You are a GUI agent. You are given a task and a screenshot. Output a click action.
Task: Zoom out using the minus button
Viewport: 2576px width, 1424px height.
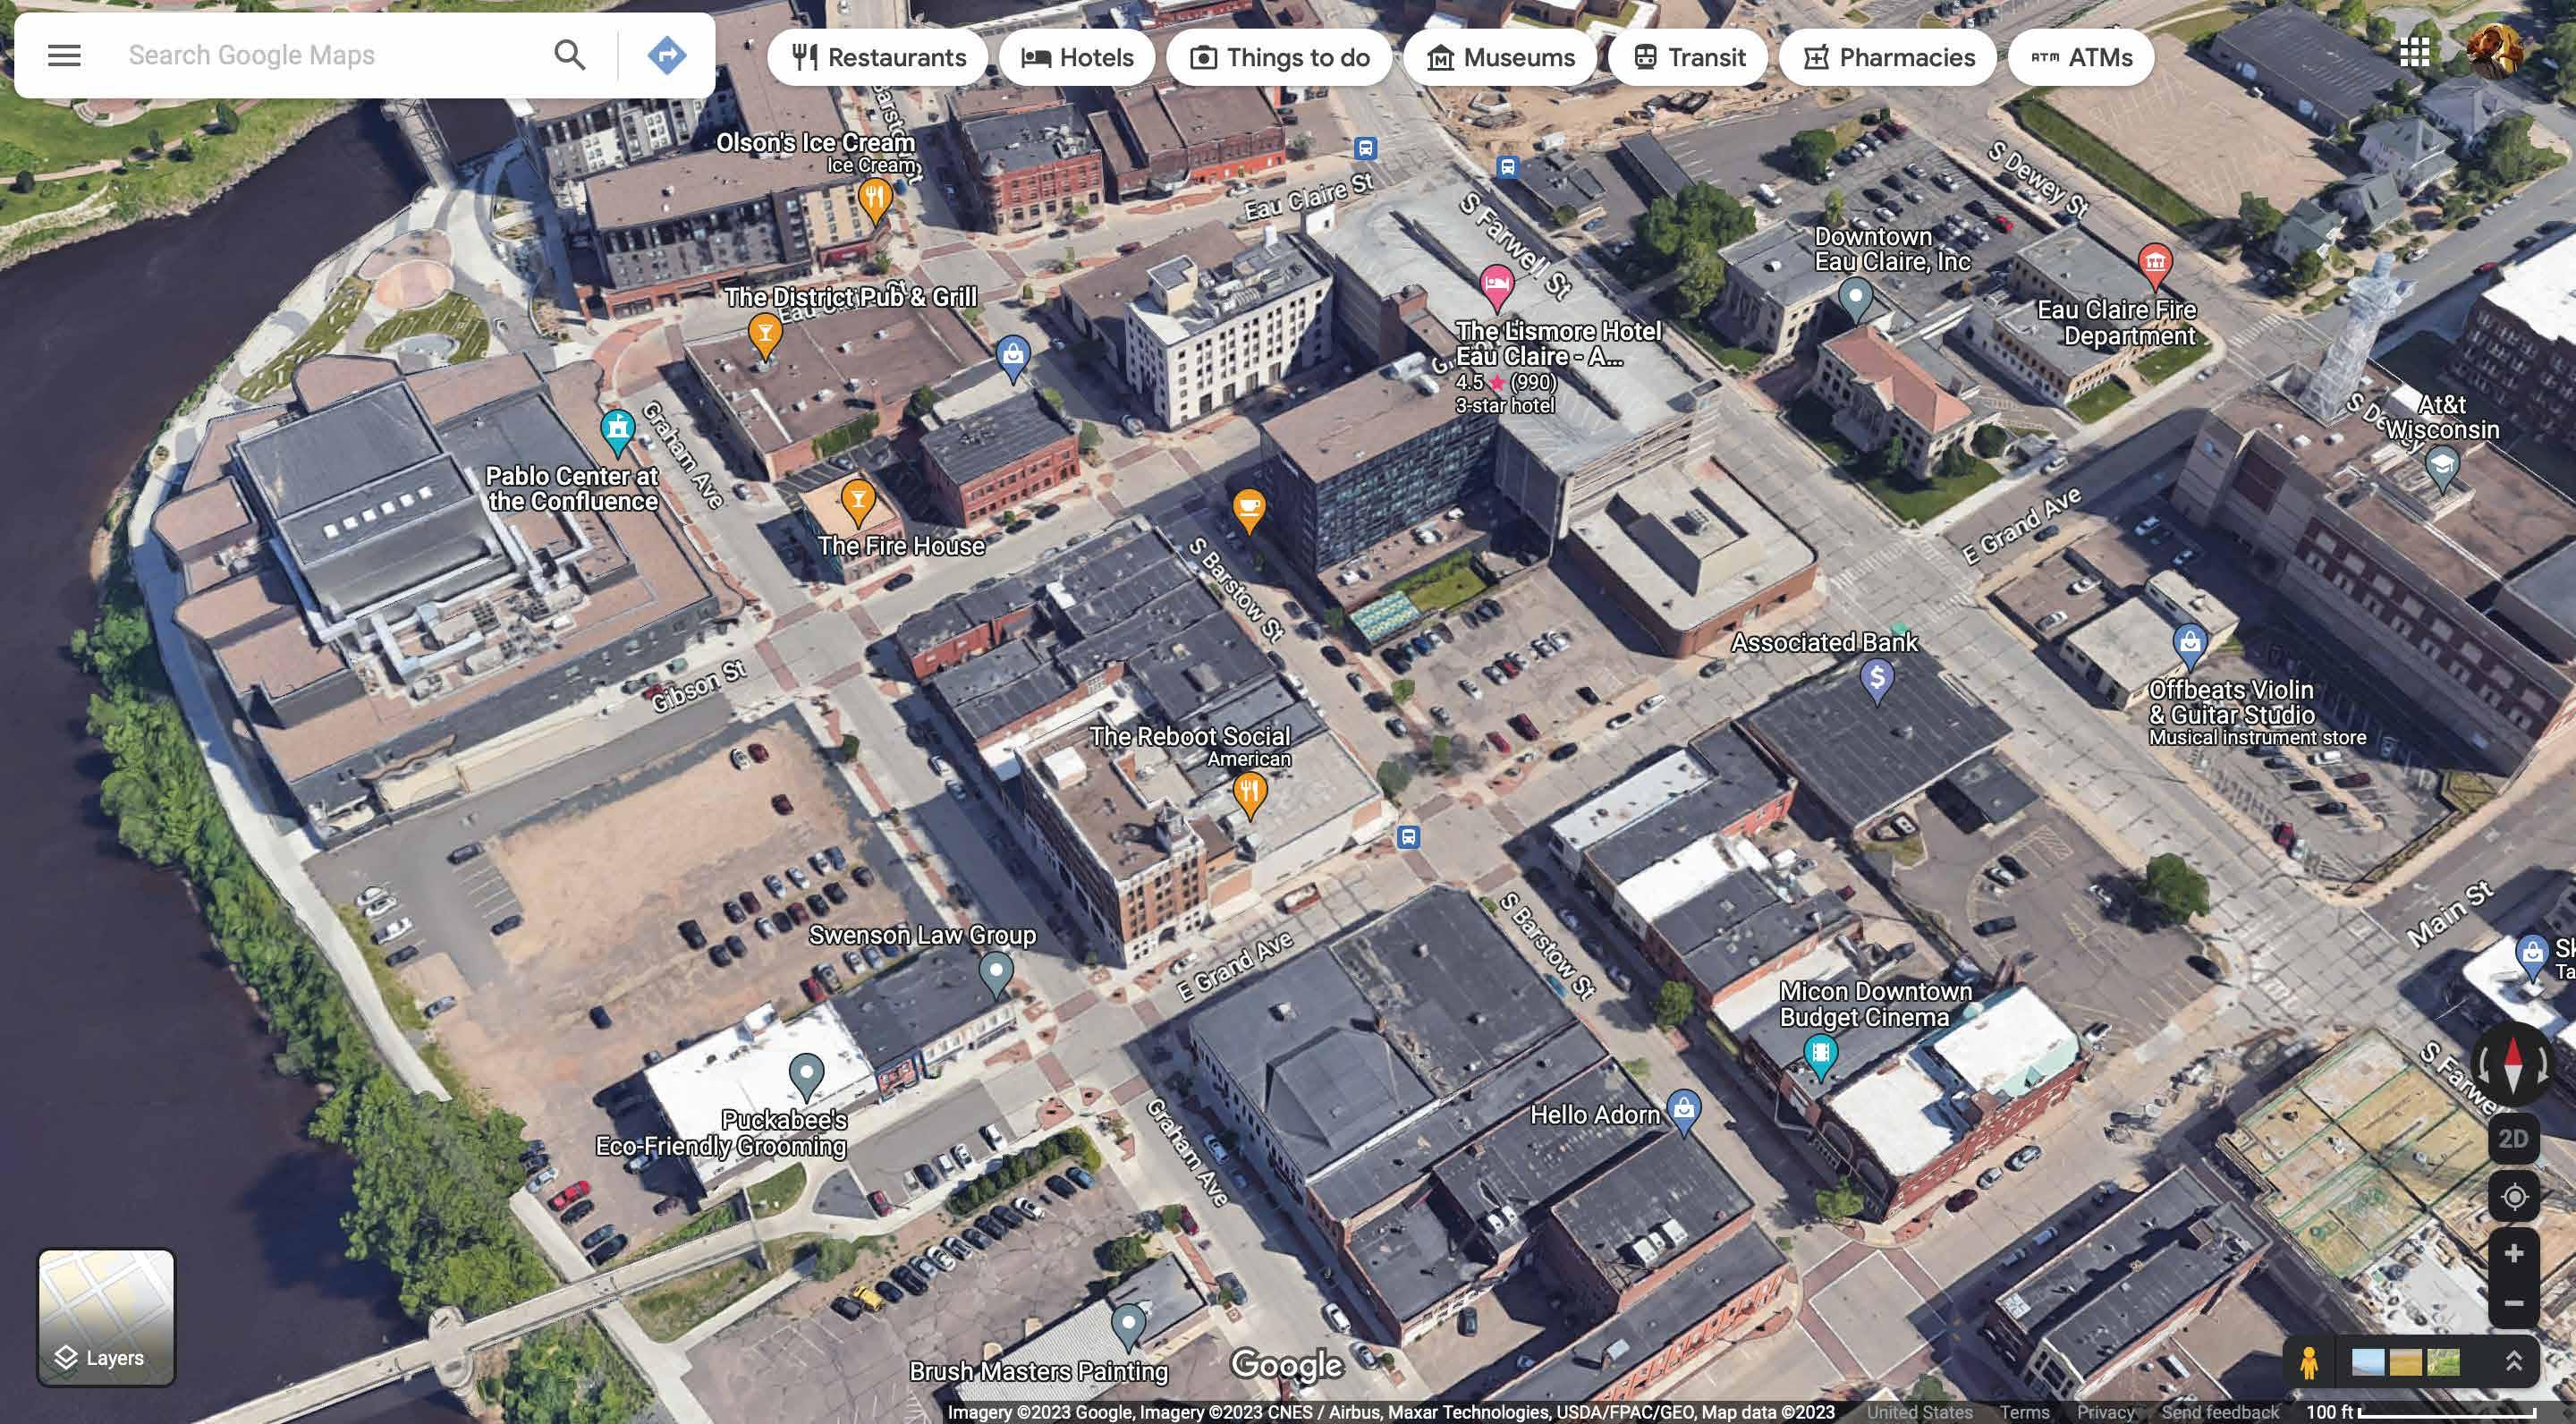(2513, 1304)
